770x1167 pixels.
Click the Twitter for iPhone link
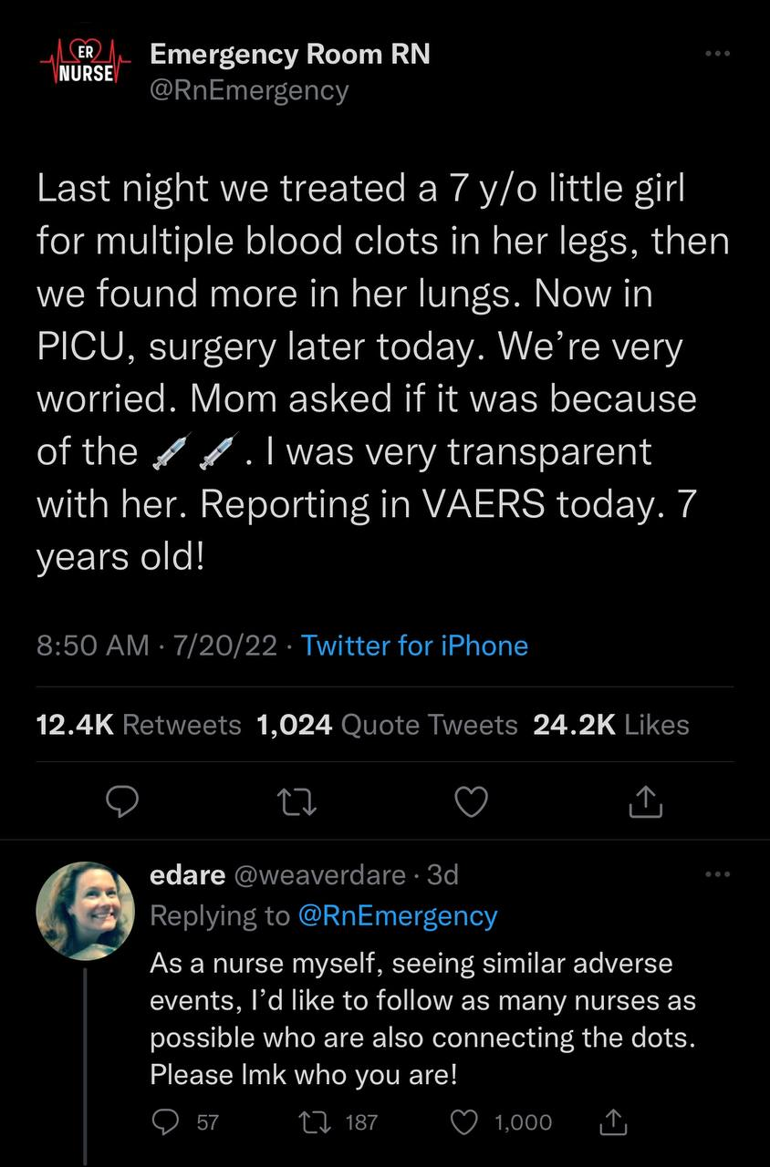tap(414, 646)
